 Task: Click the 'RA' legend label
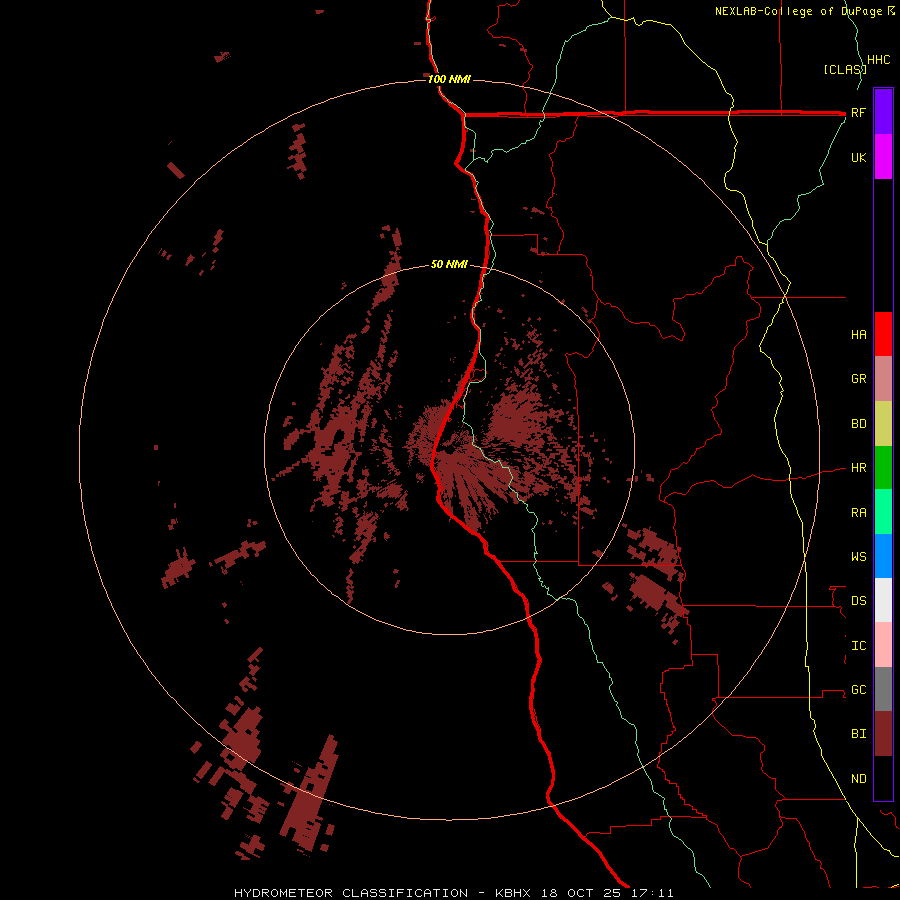(858, 513)
